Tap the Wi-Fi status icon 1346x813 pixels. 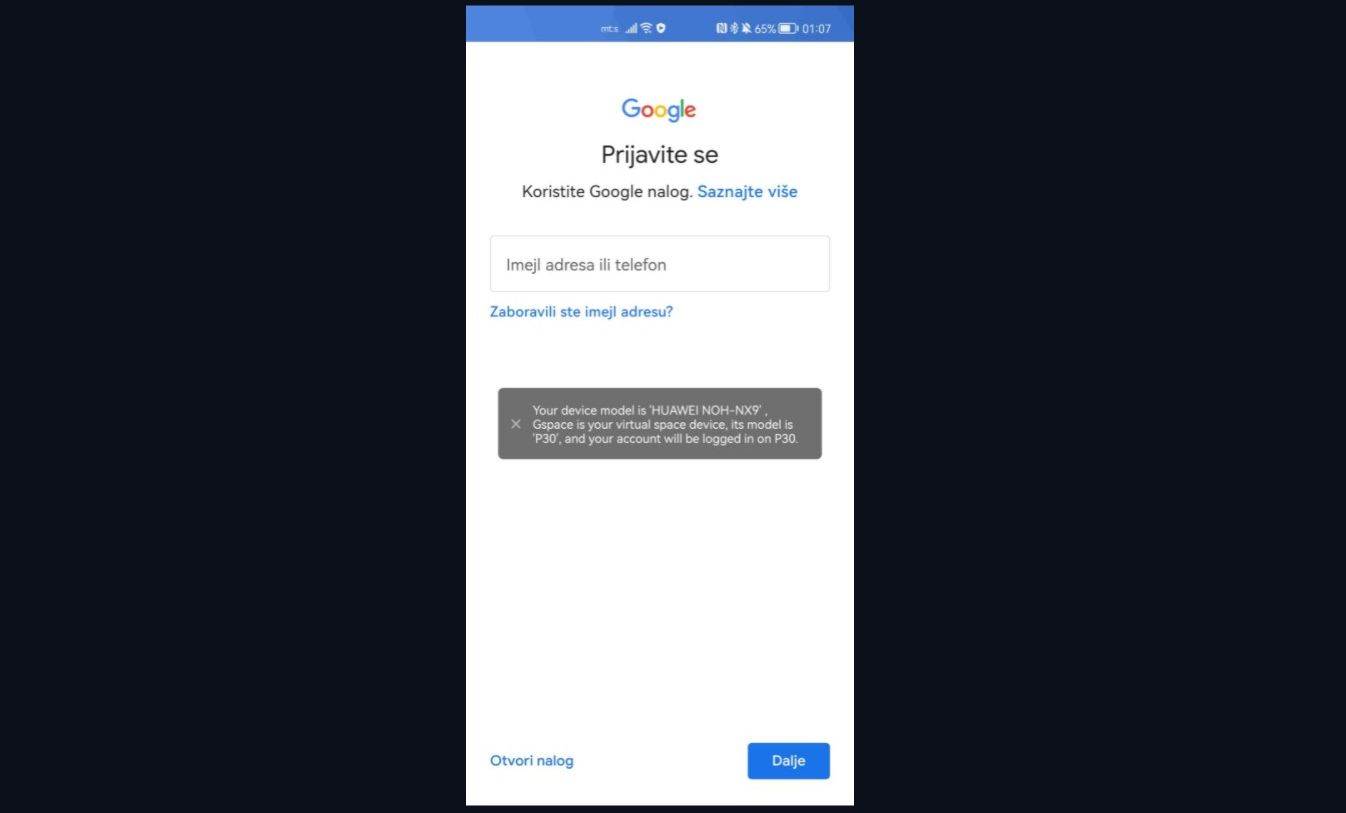(646, 28)
